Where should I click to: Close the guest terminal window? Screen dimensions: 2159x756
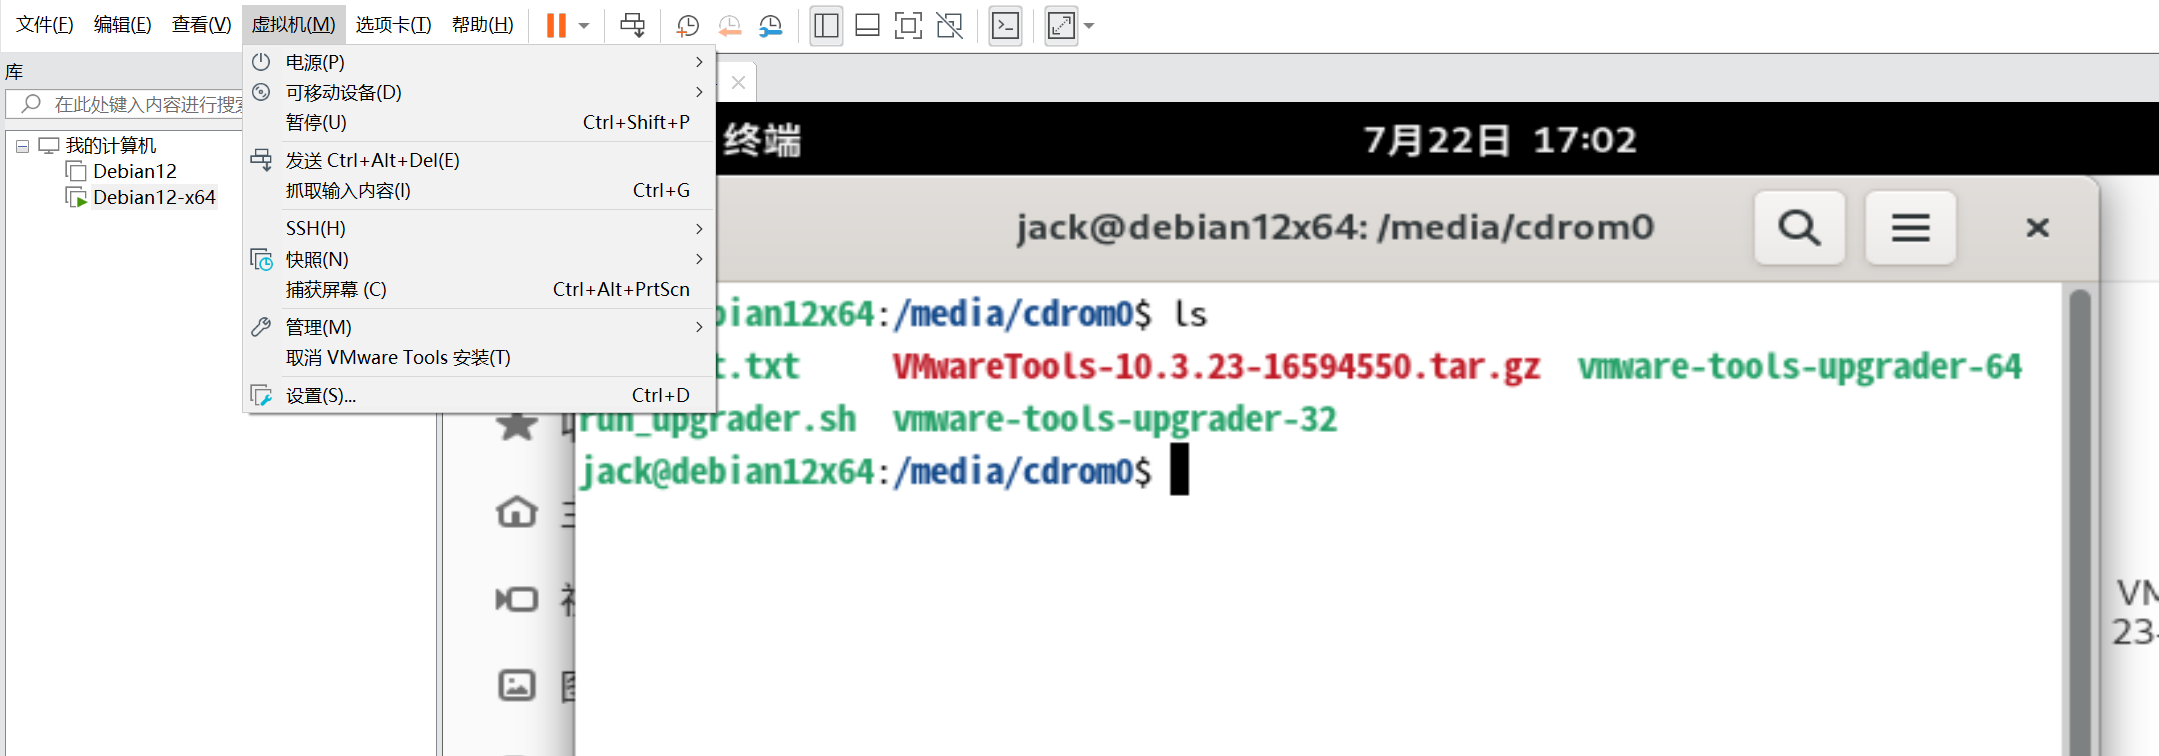click(x=2037, y=228)
